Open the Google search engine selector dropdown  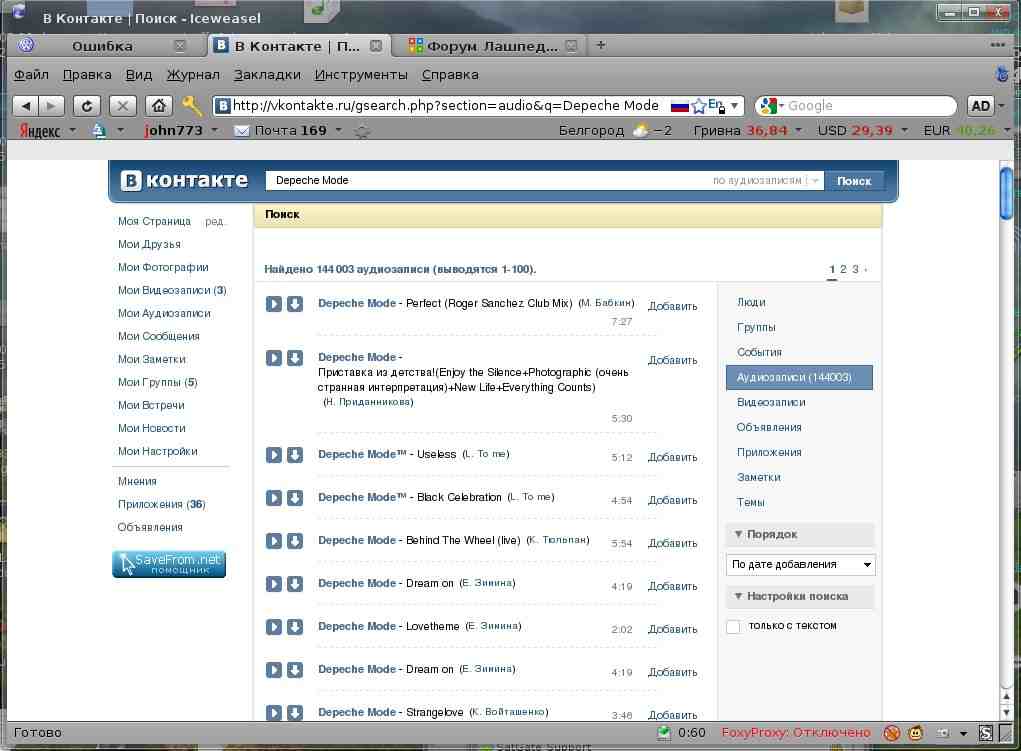(772, 106)
